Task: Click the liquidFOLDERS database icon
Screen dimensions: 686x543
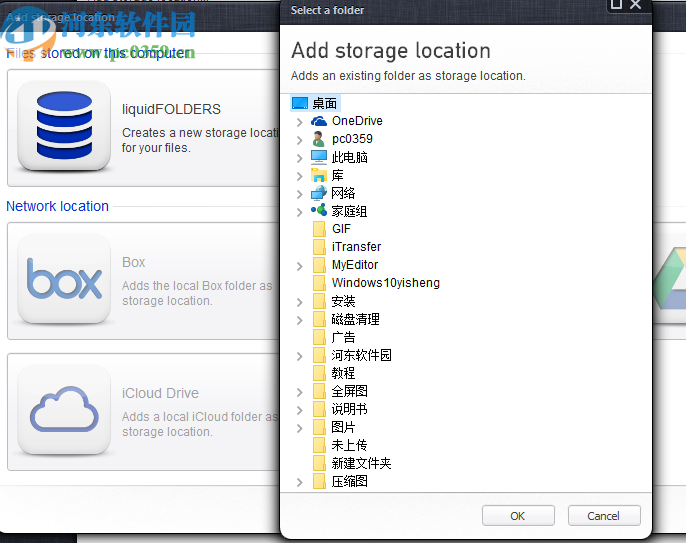Action: click(x=64, y=126)
